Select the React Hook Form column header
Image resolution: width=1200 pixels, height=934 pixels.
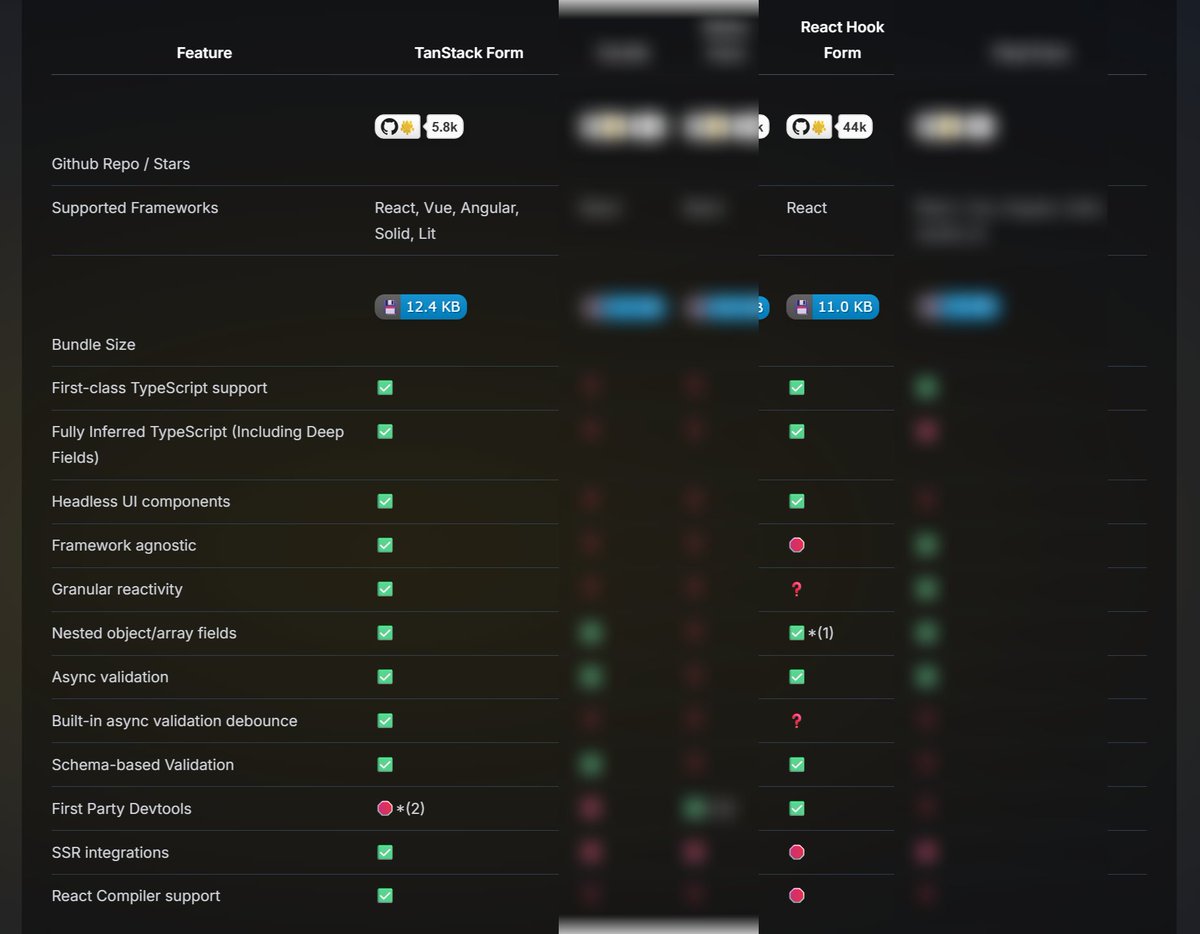click(x=842, y=40)
